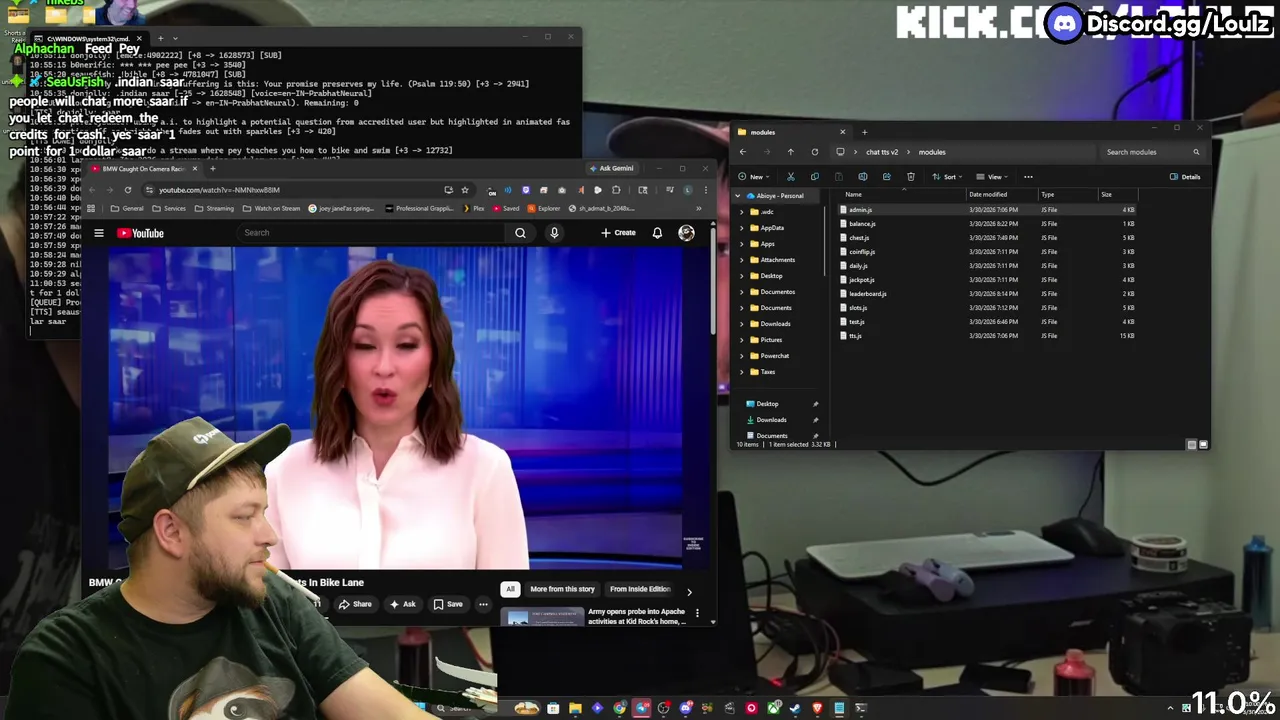Open pinned Downloads in Explorer sidebar
The width and height of the screenshot is (1280, 720).
[771, 420]
